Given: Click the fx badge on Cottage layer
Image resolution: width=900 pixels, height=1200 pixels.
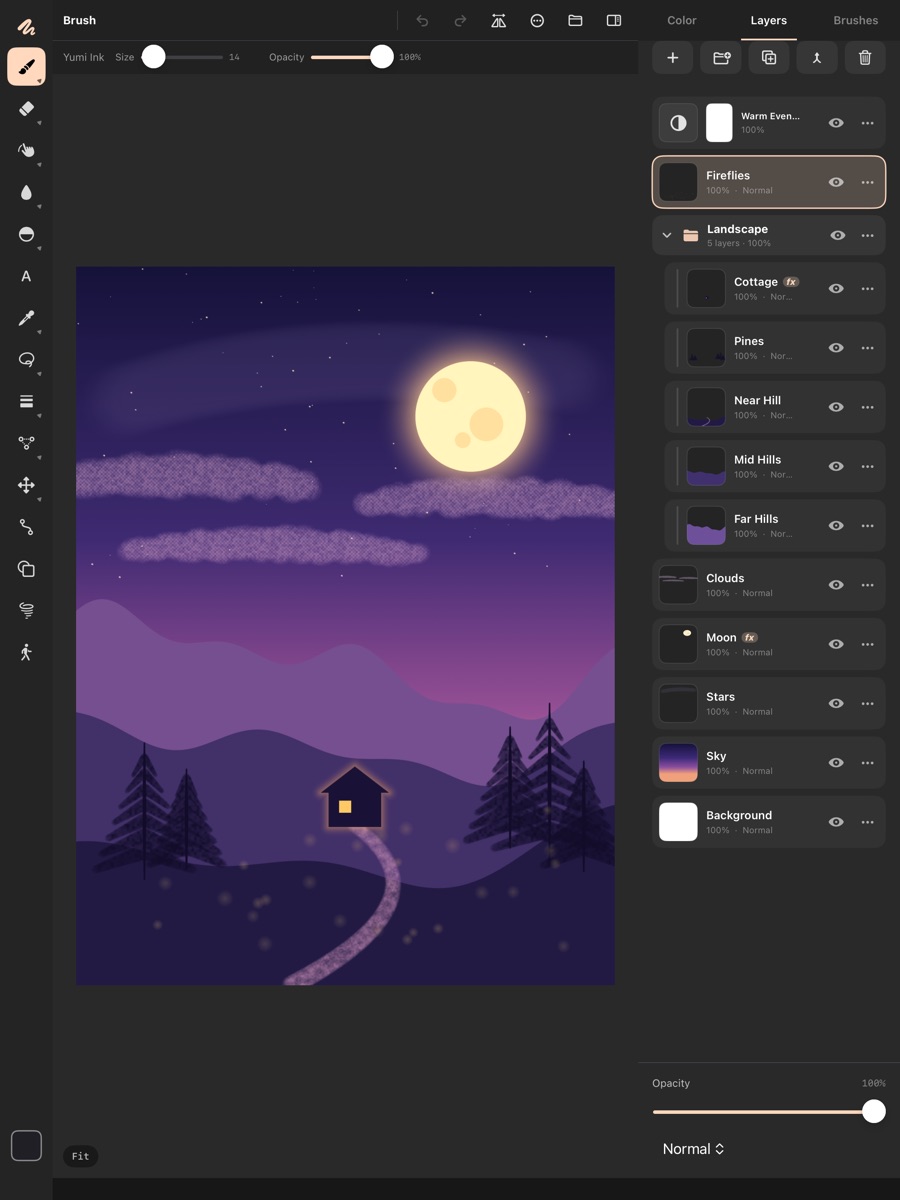Looking at the screenshot, I should 791,282.
